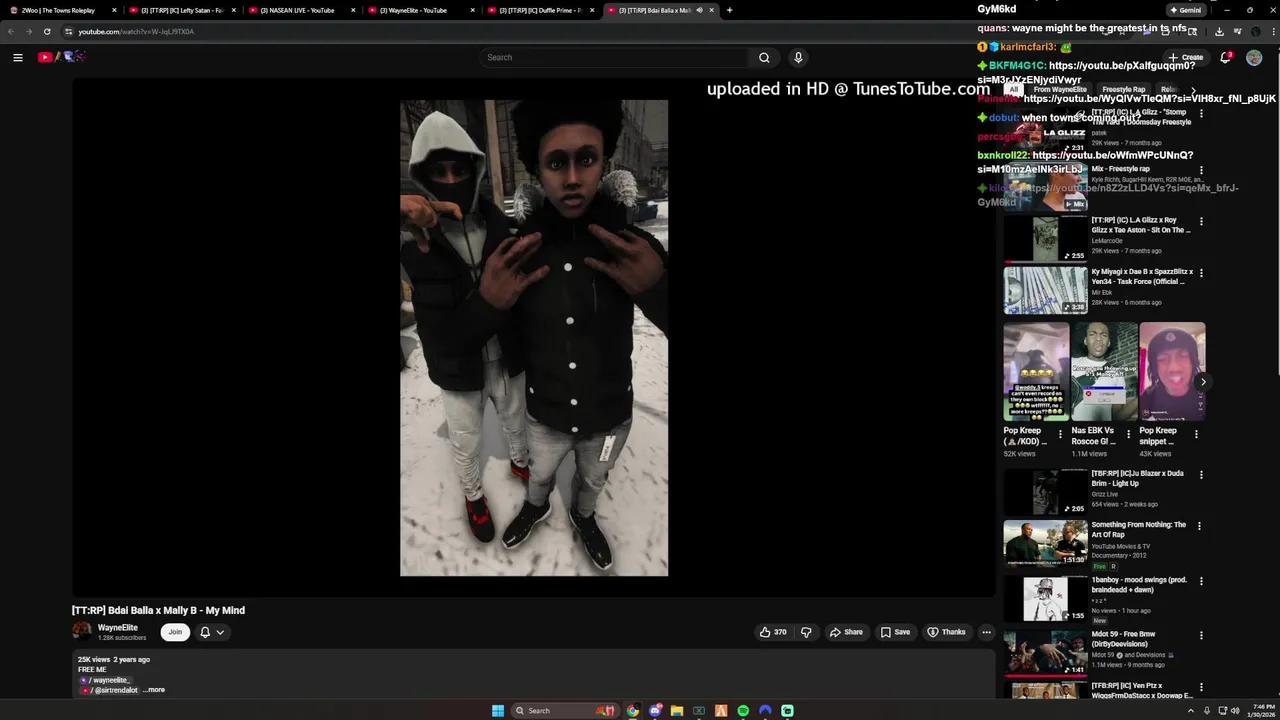Go to the YouTube home logo
The image size is (1280, 720).
62,57
